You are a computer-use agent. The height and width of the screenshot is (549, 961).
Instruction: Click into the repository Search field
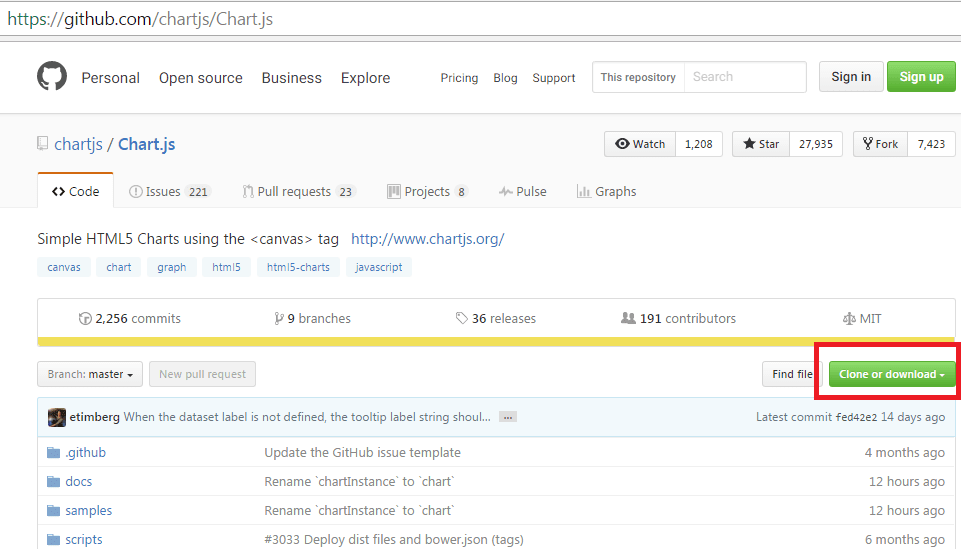pyautogui.click(x=745, y=77)
